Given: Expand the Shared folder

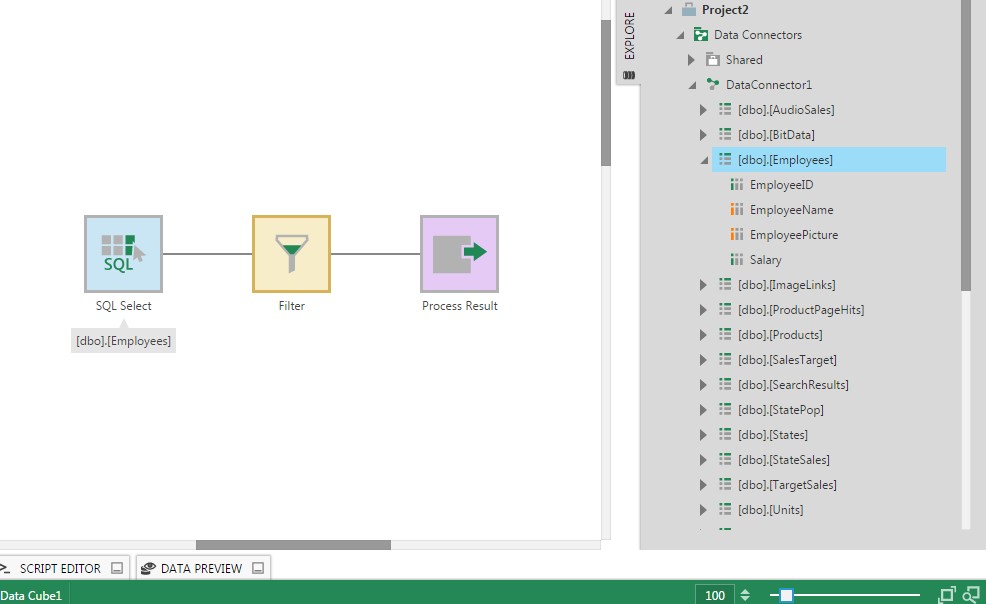Looking at the screenshot, I should click(690, 59).
